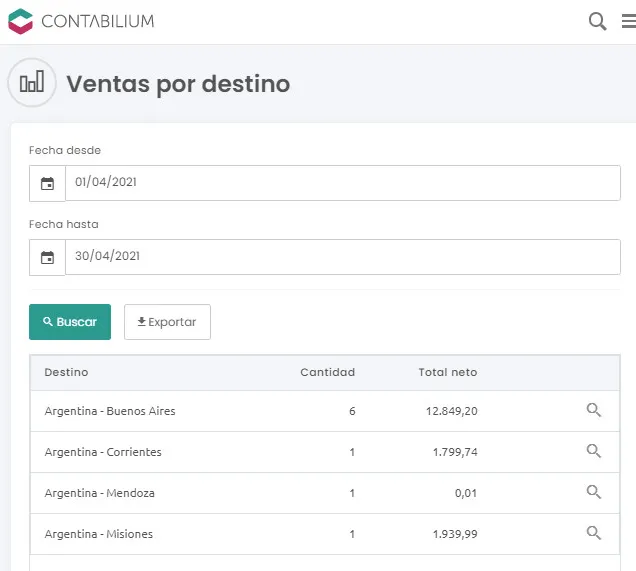Open calendar for Fecha desde
The image size is (636, 571).
pos(47,183)
